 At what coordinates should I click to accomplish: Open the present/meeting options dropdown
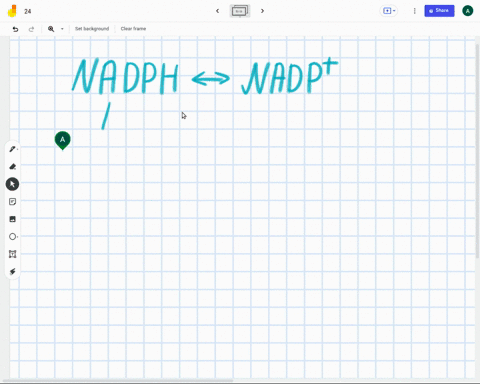389,11
